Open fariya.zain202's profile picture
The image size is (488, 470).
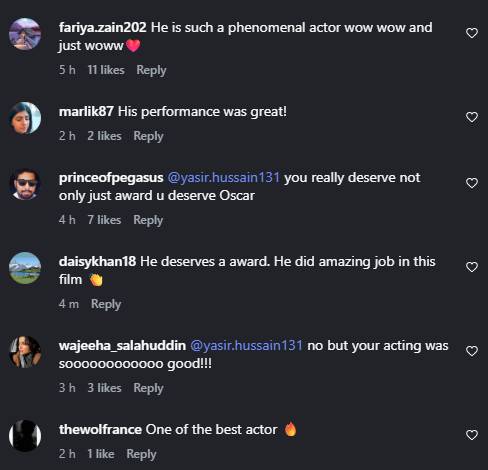pyautogui.click(x=25, y=34)
